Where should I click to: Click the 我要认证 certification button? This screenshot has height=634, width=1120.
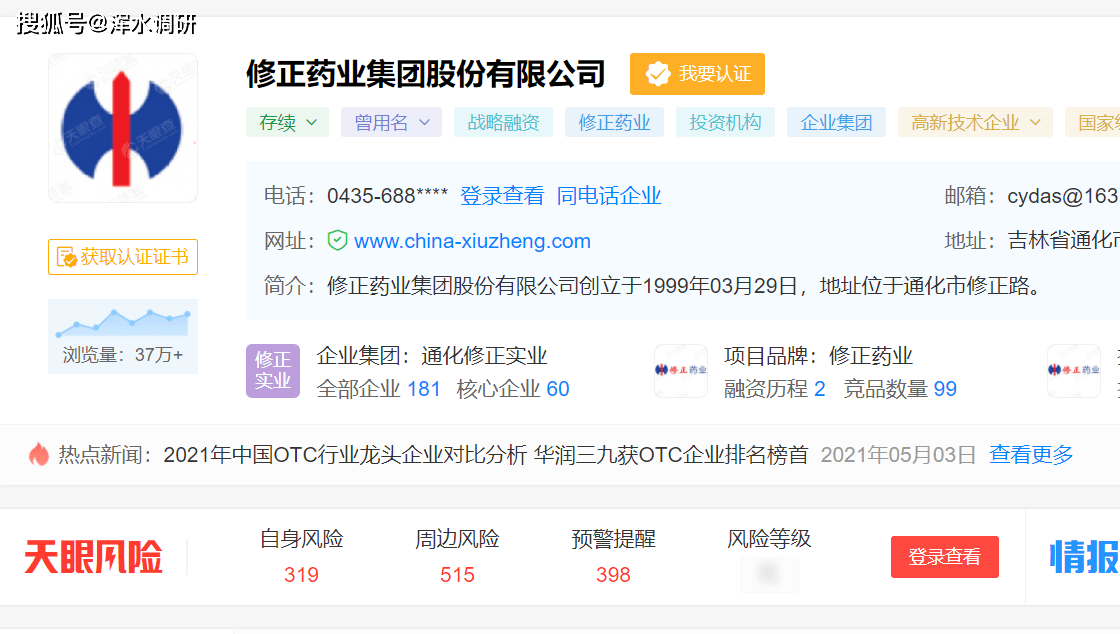click(x=697, y=74)
